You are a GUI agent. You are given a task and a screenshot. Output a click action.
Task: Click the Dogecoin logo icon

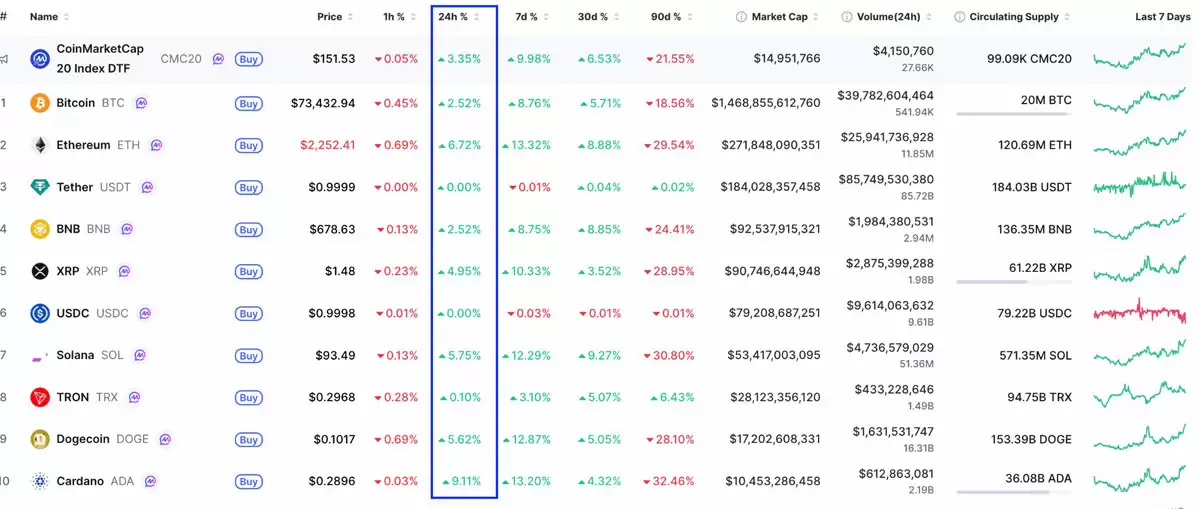(x=40, y=439)
